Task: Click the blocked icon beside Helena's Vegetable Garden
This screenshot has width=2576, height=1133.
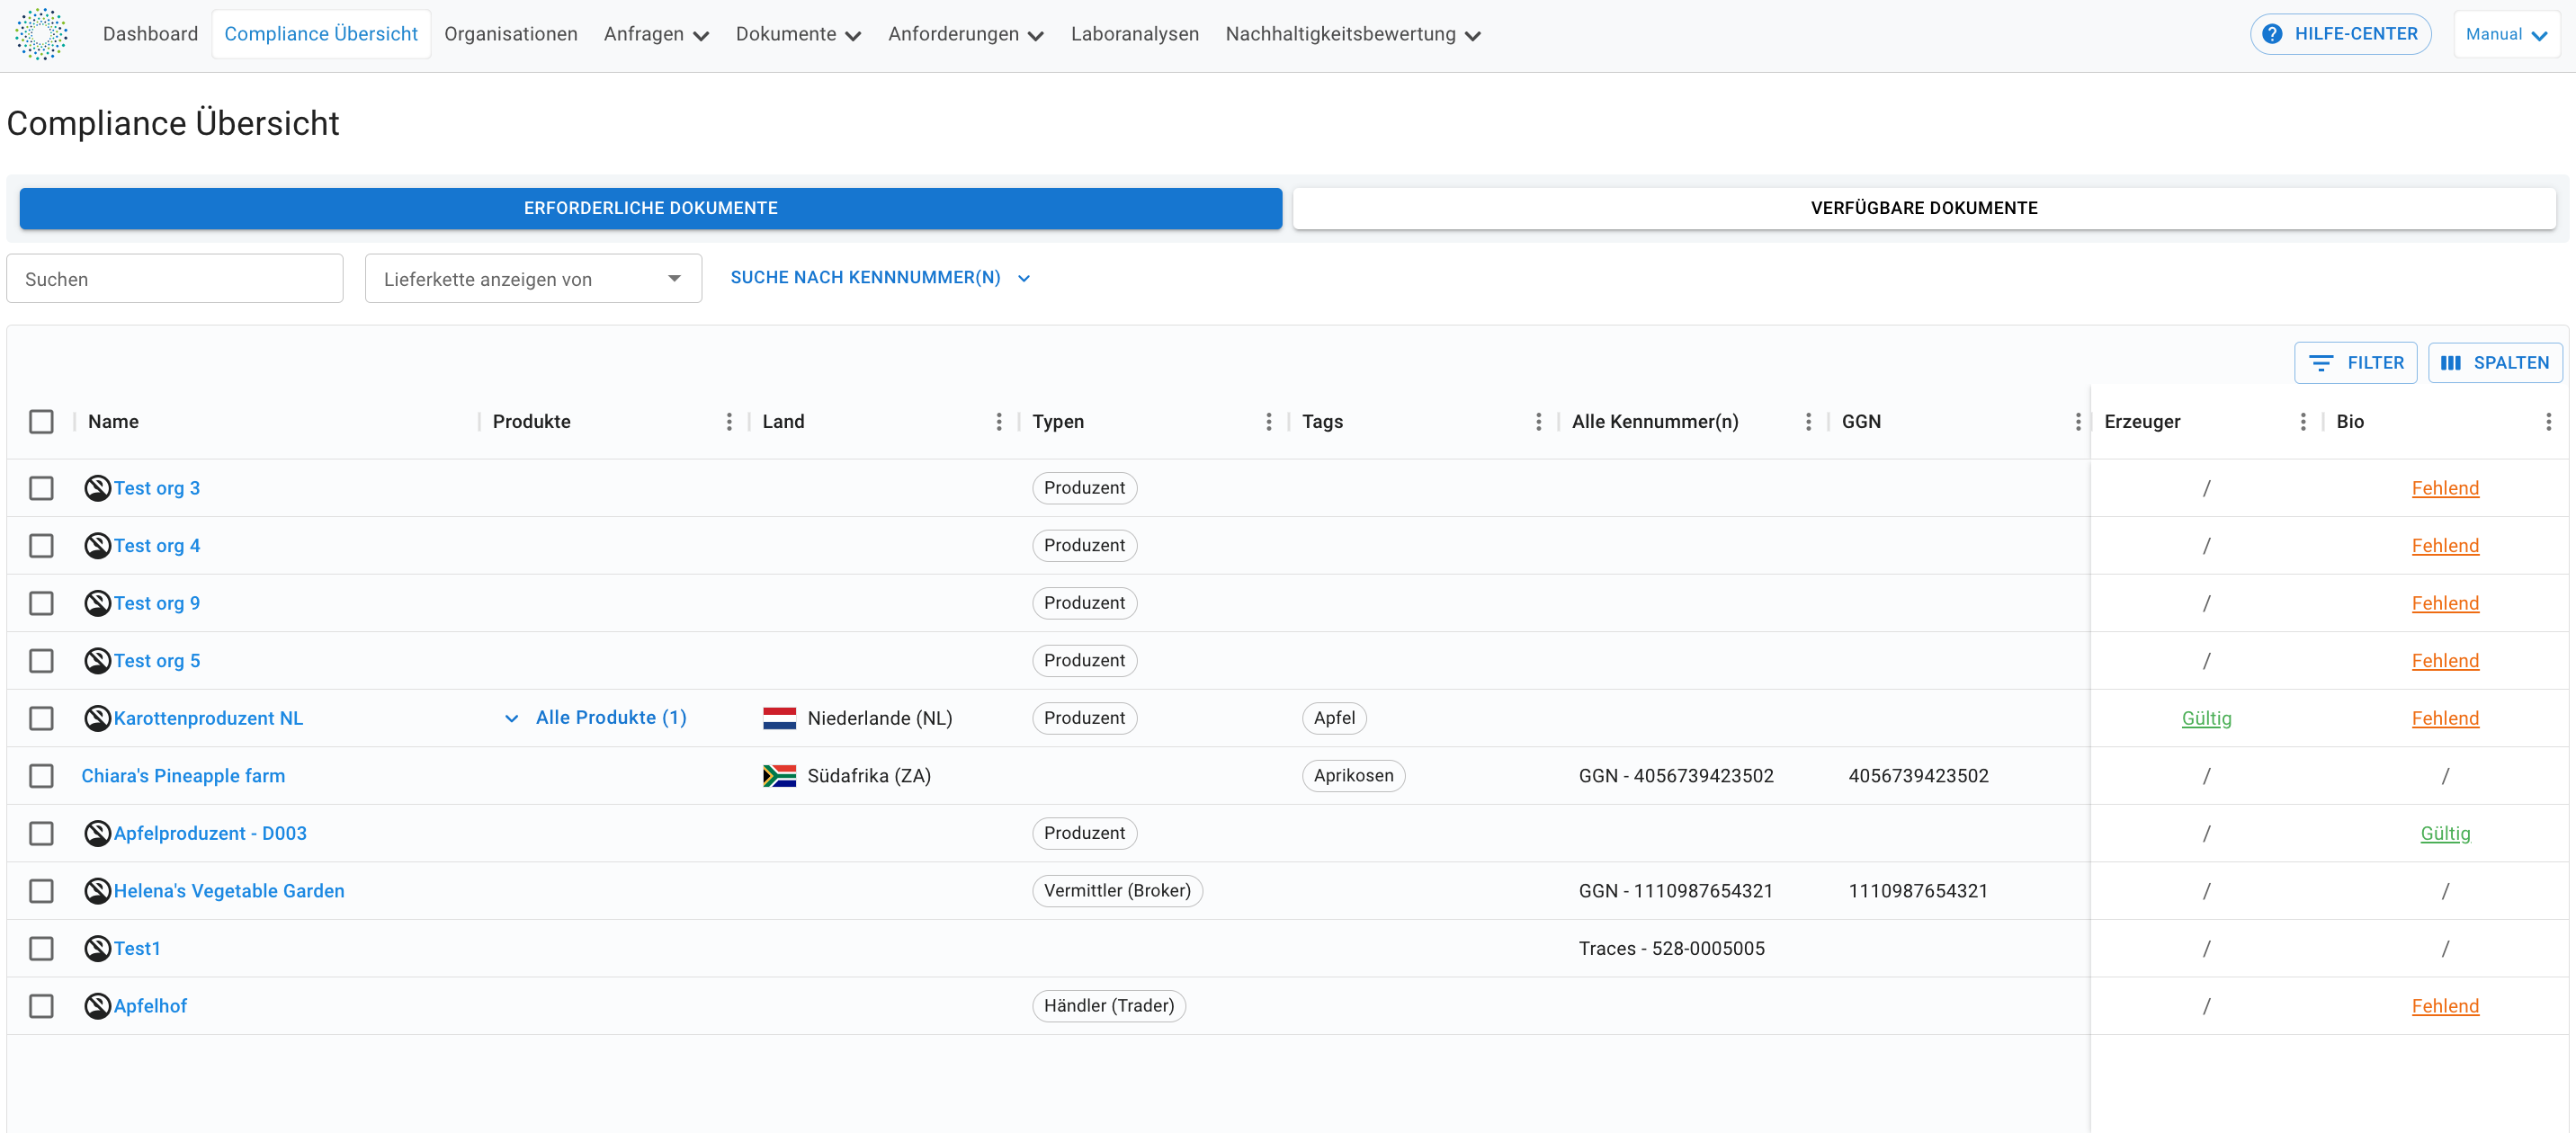Action: (x=97, y=891)
